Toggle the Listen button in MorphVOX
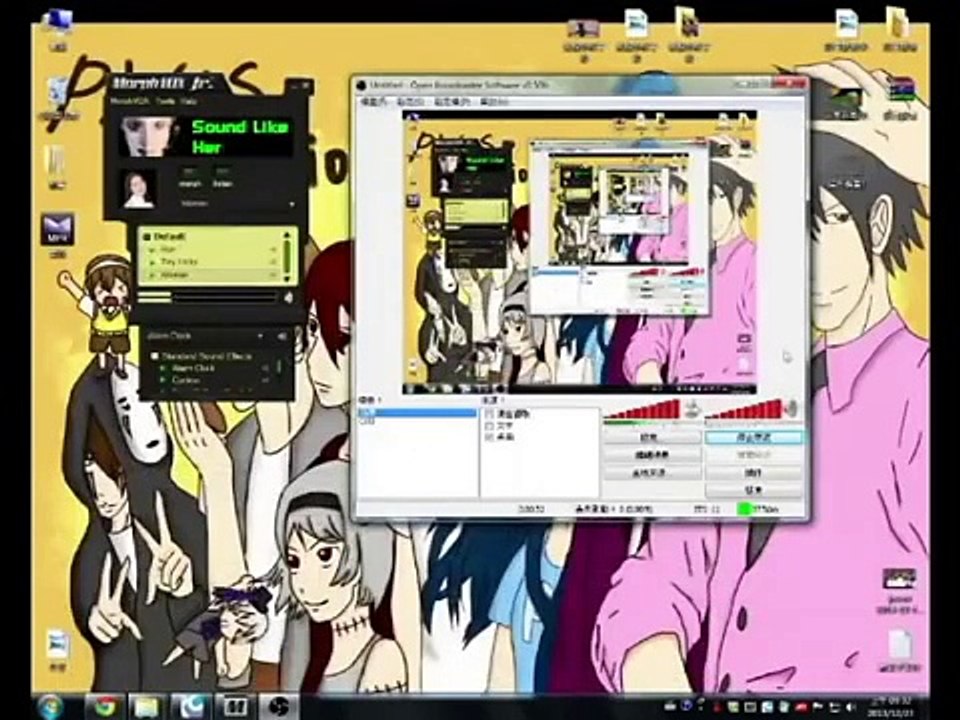Viewport: 960px width, 720px height. (222, 178)
